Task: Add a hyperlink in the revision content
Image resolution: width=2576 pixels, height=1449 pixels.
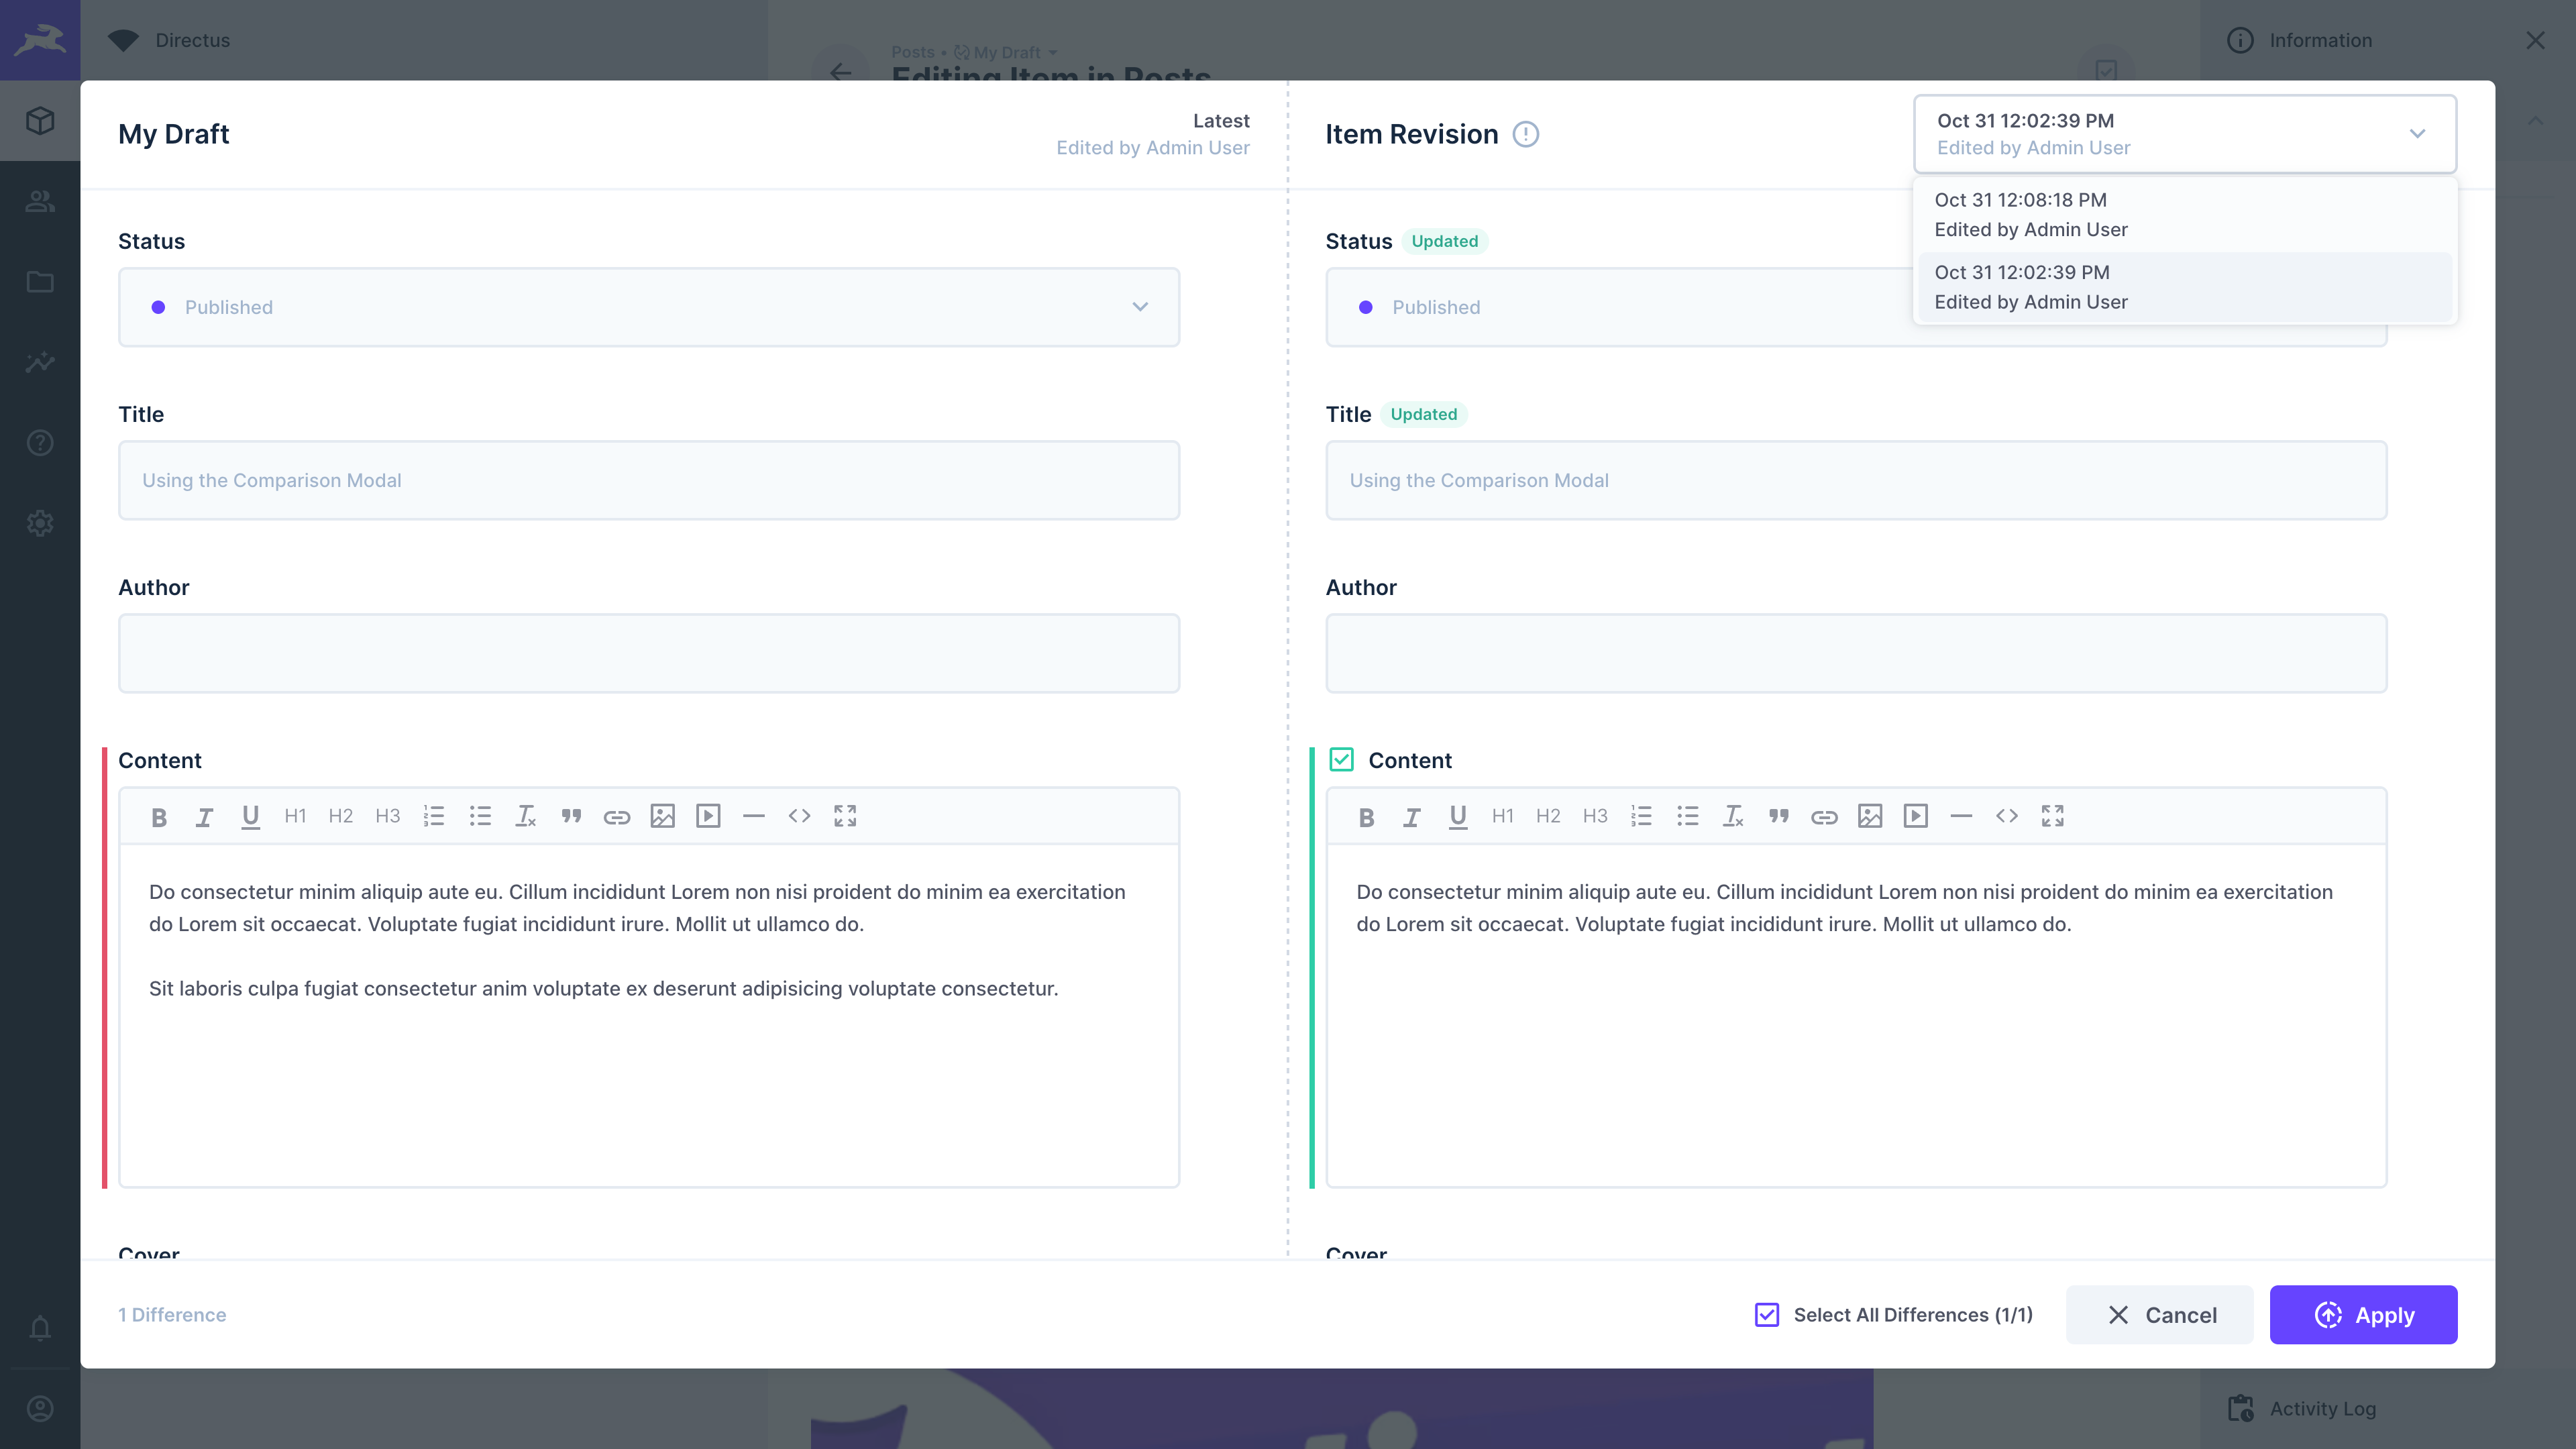Action: click(1825, 816)
